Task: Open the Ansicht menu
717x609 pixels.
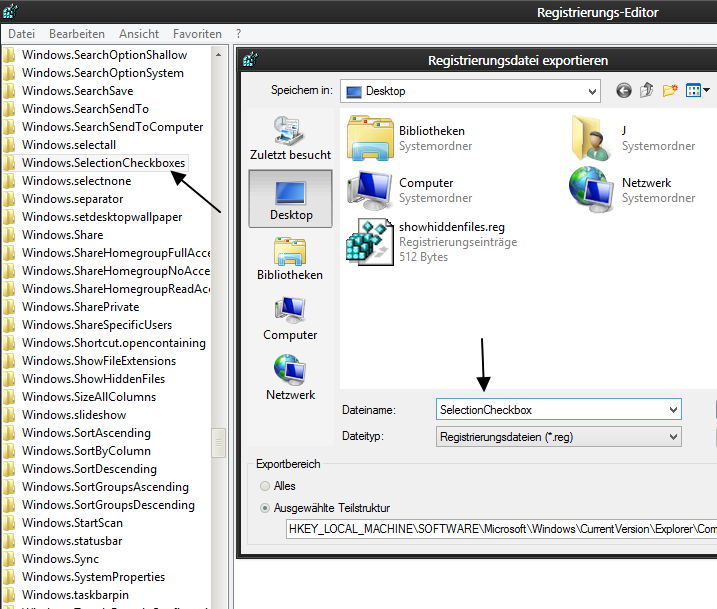Action: coord(139,34)
